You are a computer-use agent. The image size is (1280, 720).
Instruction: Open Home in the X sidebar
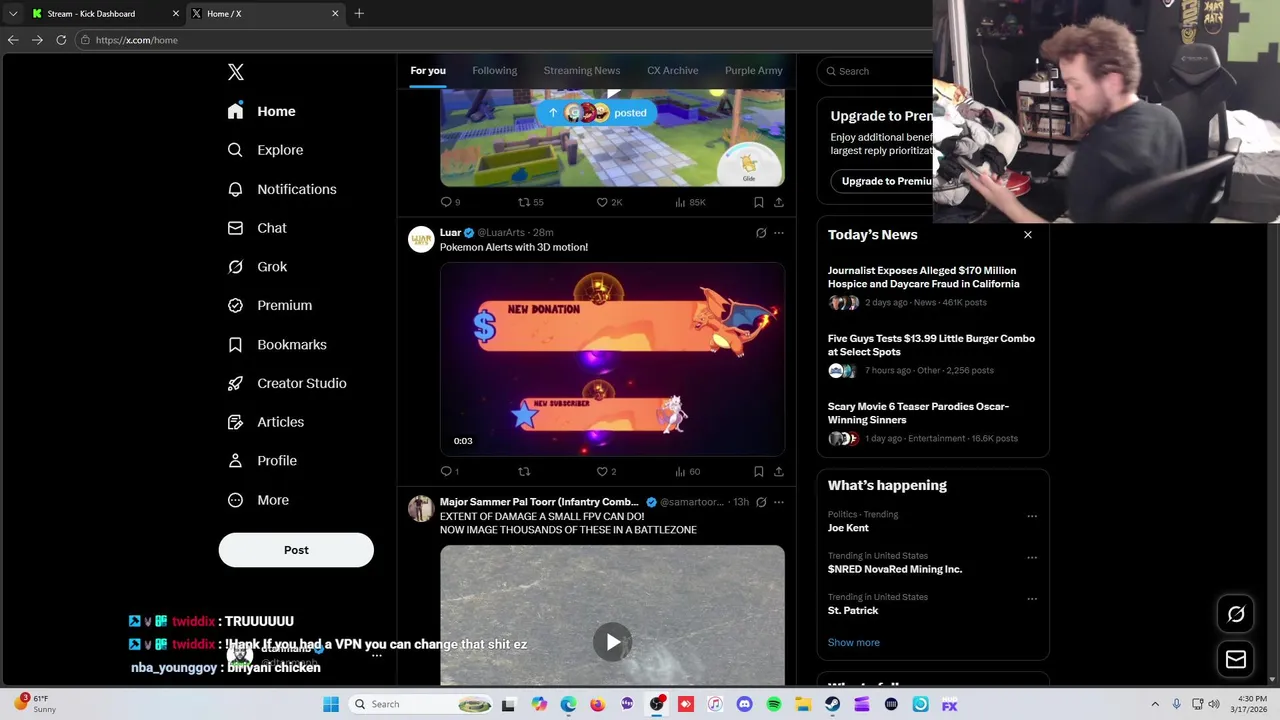pos(261,111)
